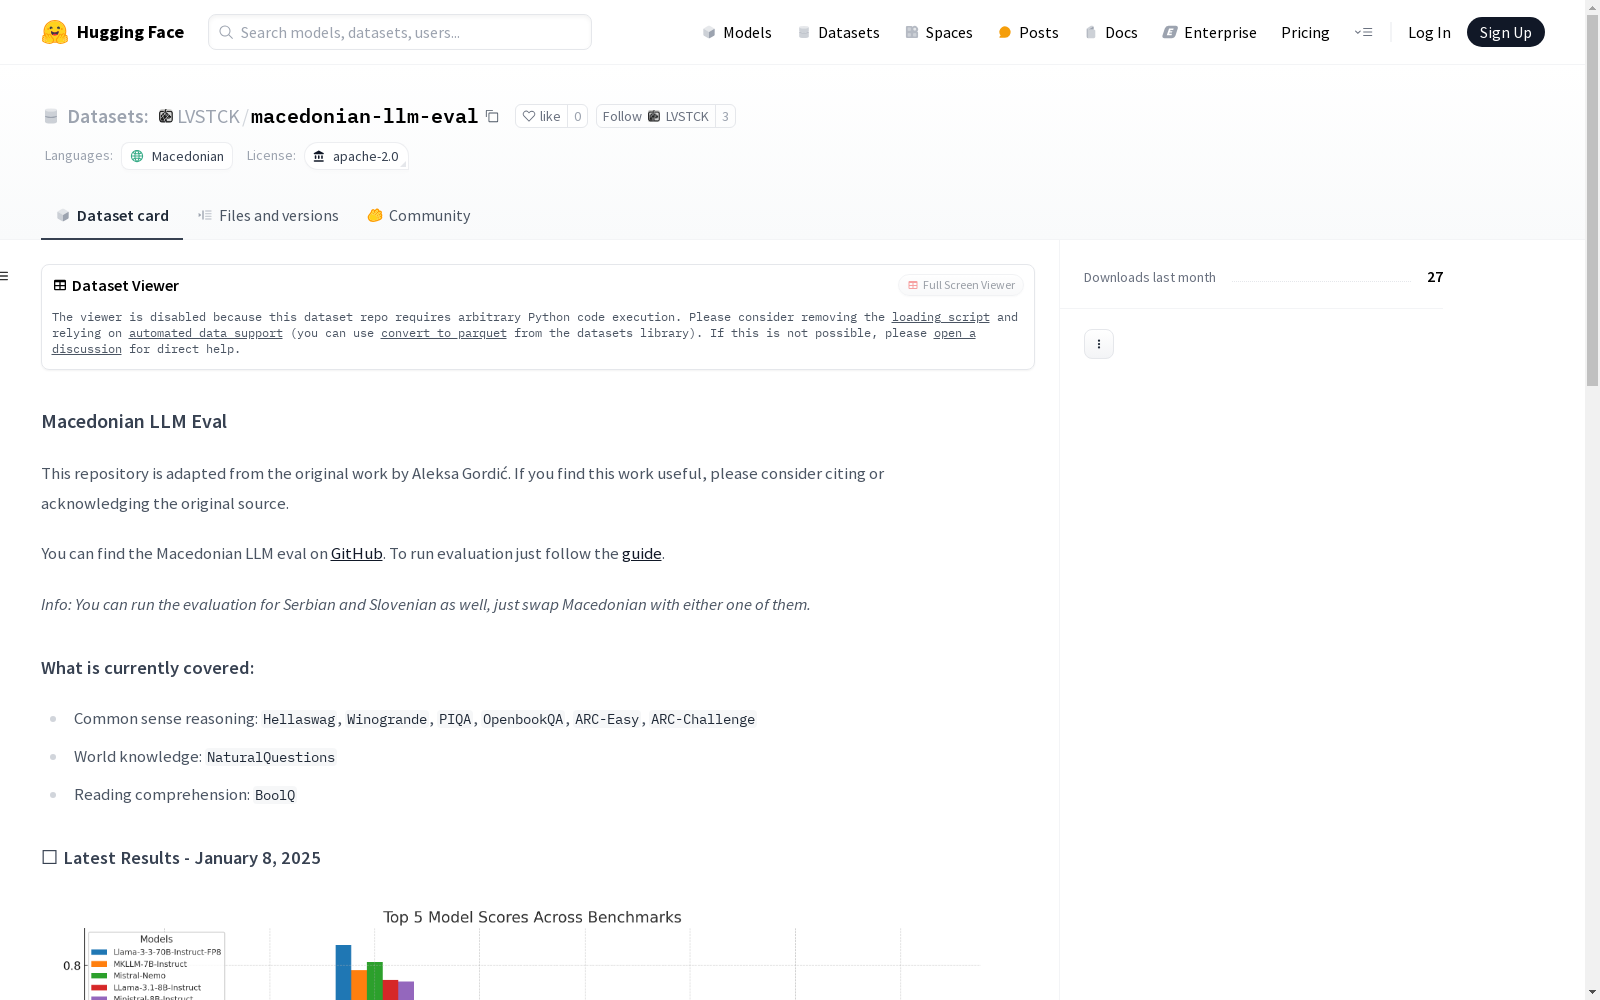
Task: View Pricing page
Action: pos(1305,32)
